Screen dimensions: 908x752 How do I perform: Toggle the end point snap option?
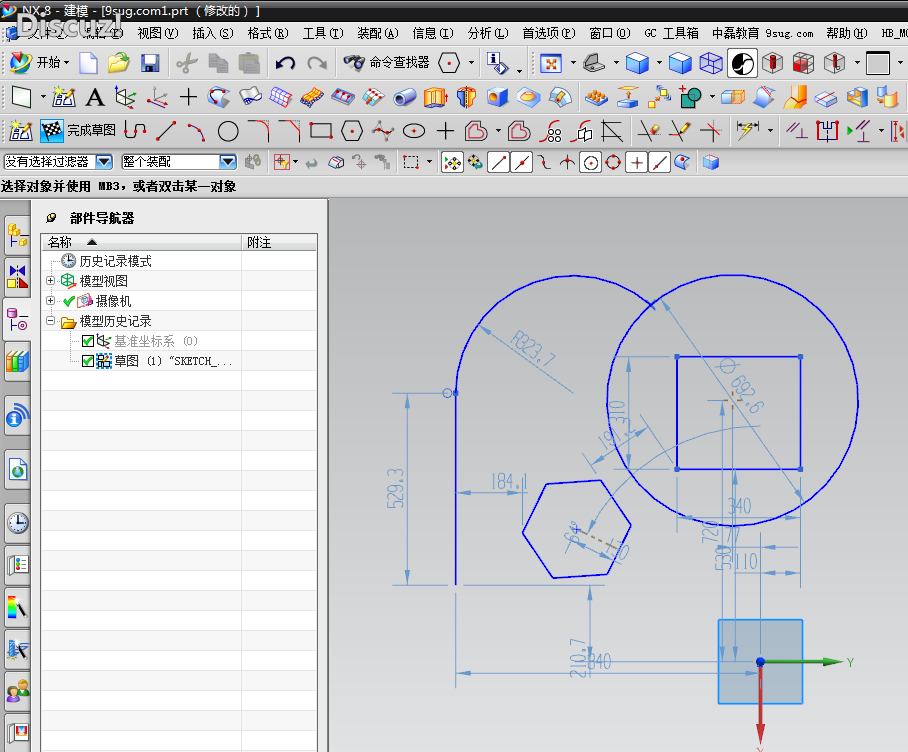tap(498, 163)
